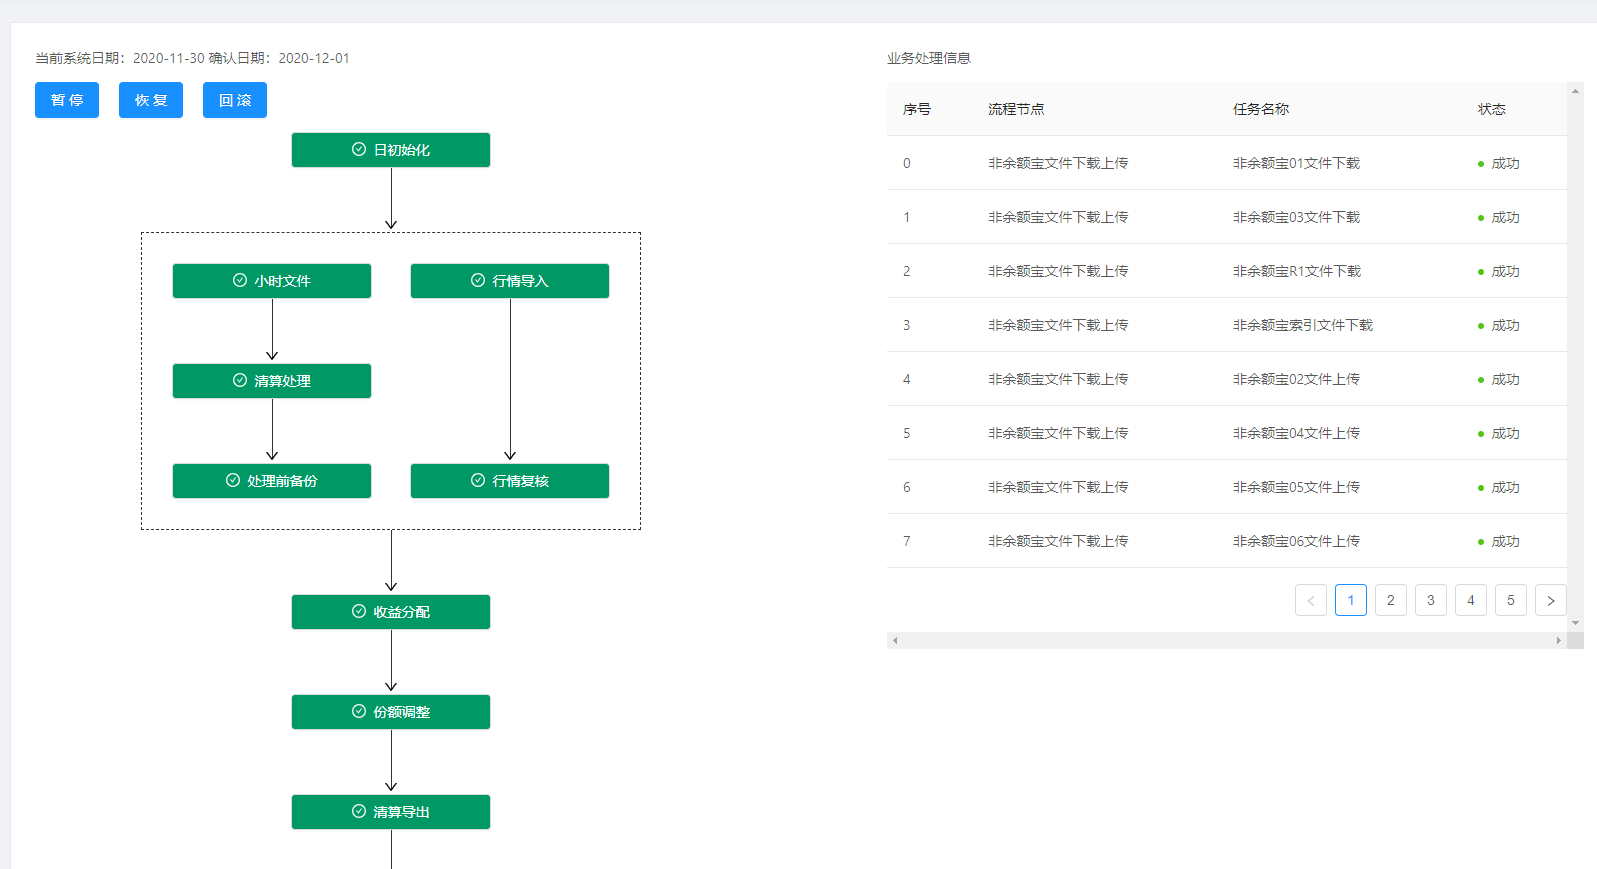The image size is (1597, 869).
Task: Open the 处理前备份 workflow node
Action: [x=272, y=481]
